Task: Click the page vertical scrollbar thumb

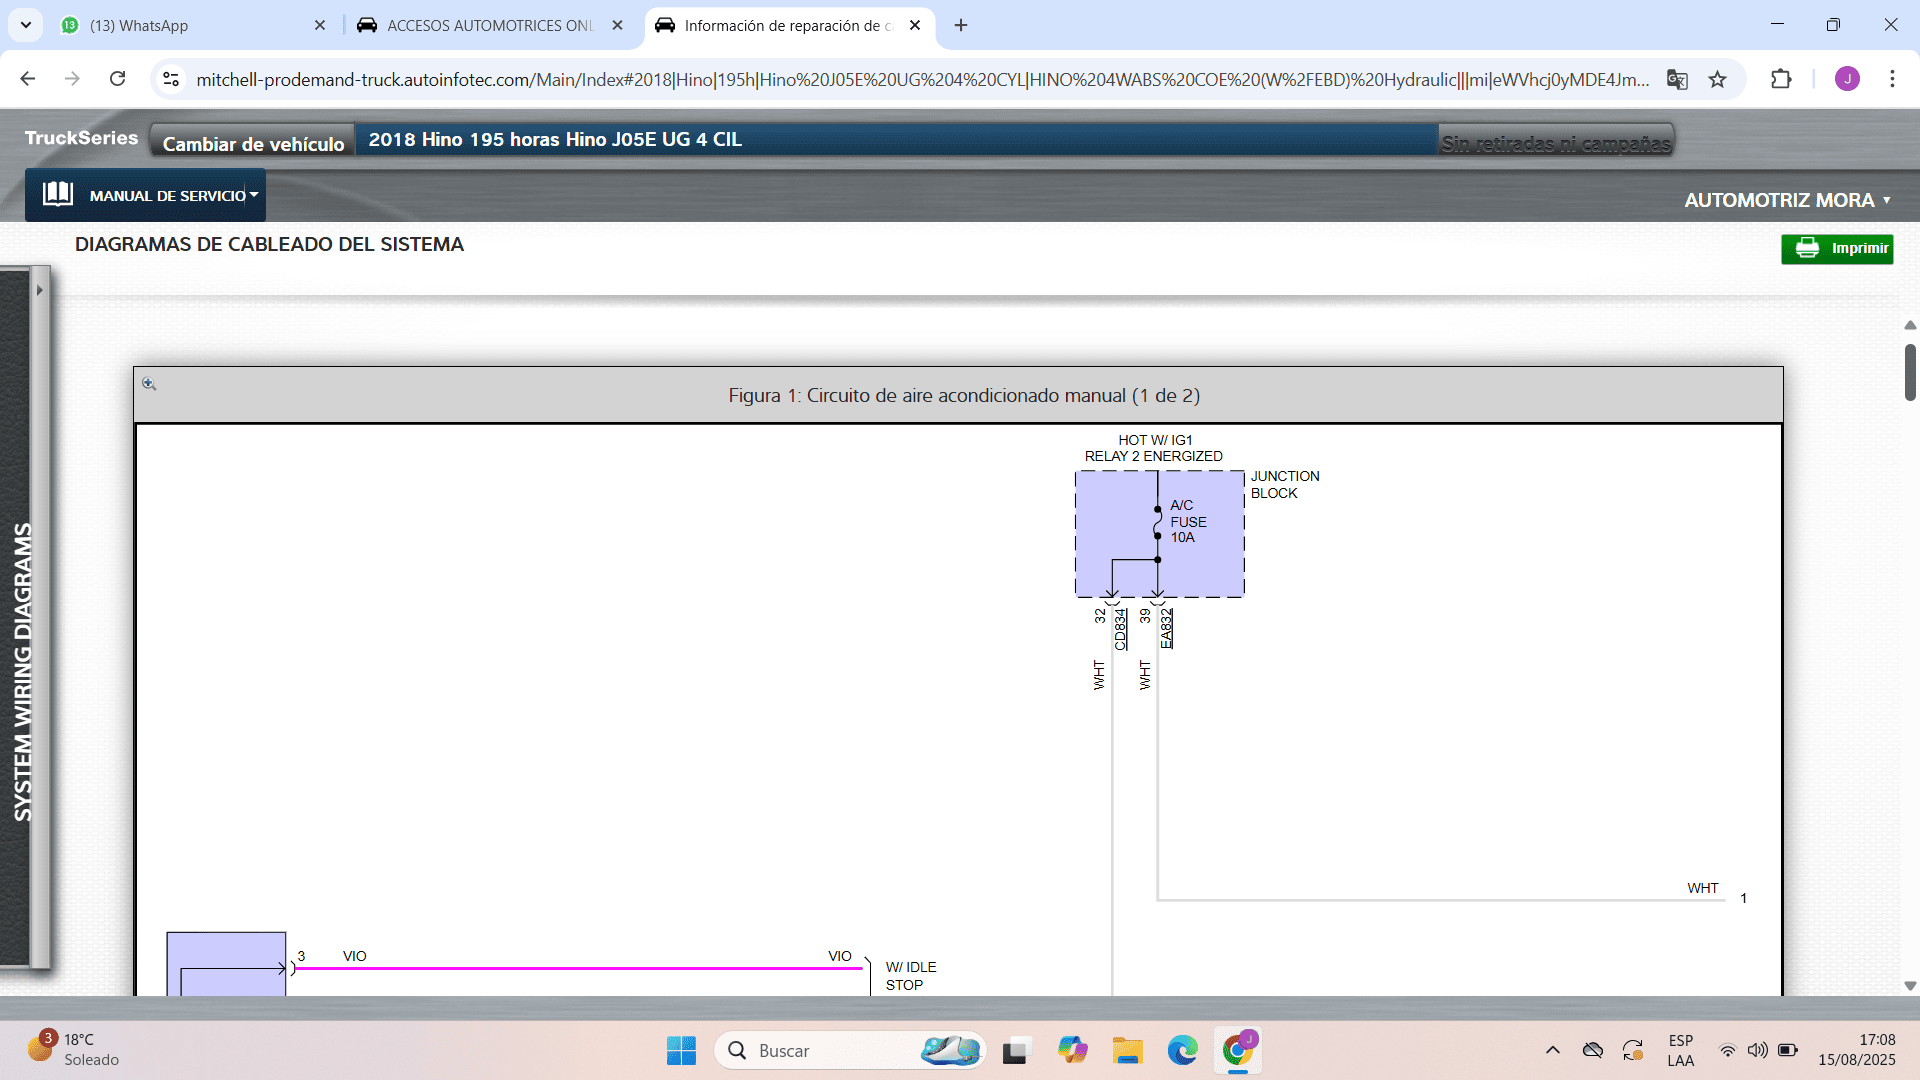Action: pyautogui.click(x=1910, y=372)
